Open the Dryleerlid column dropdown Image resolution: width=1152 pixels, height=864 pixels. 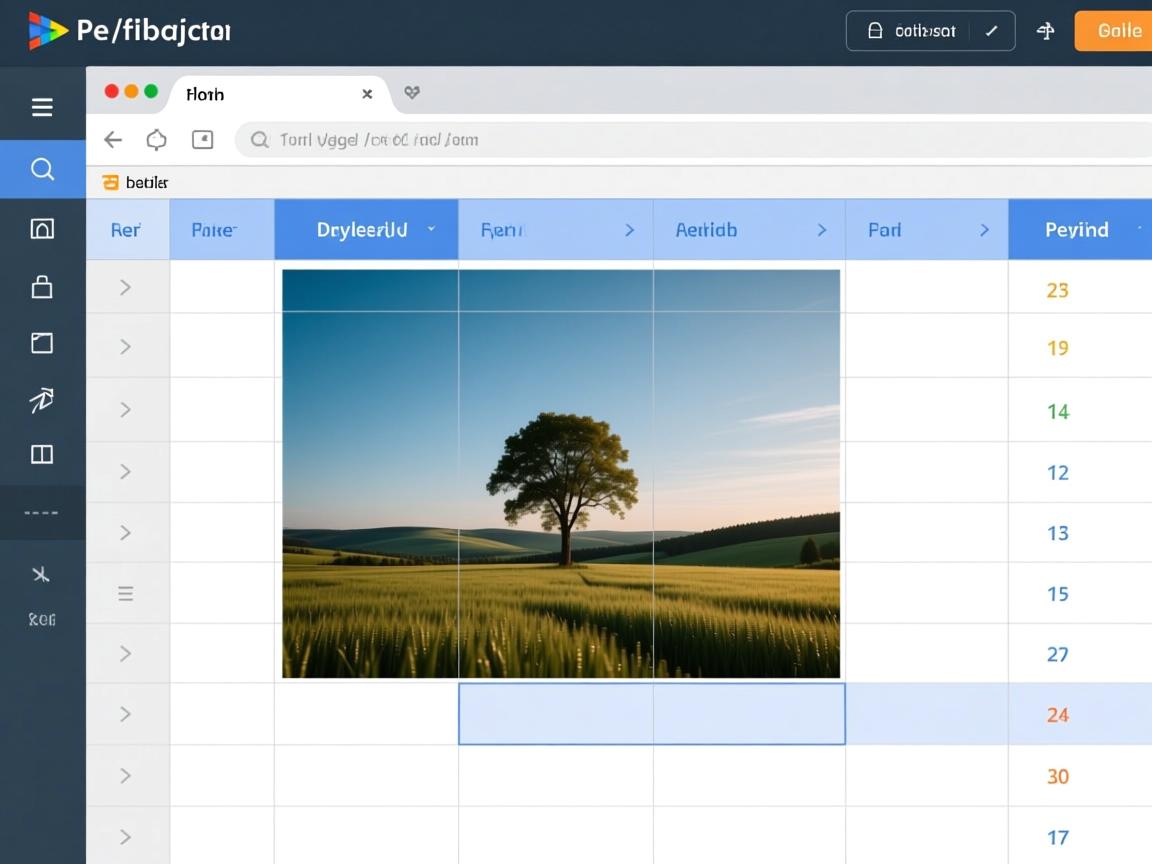click(x=431, y=229)
